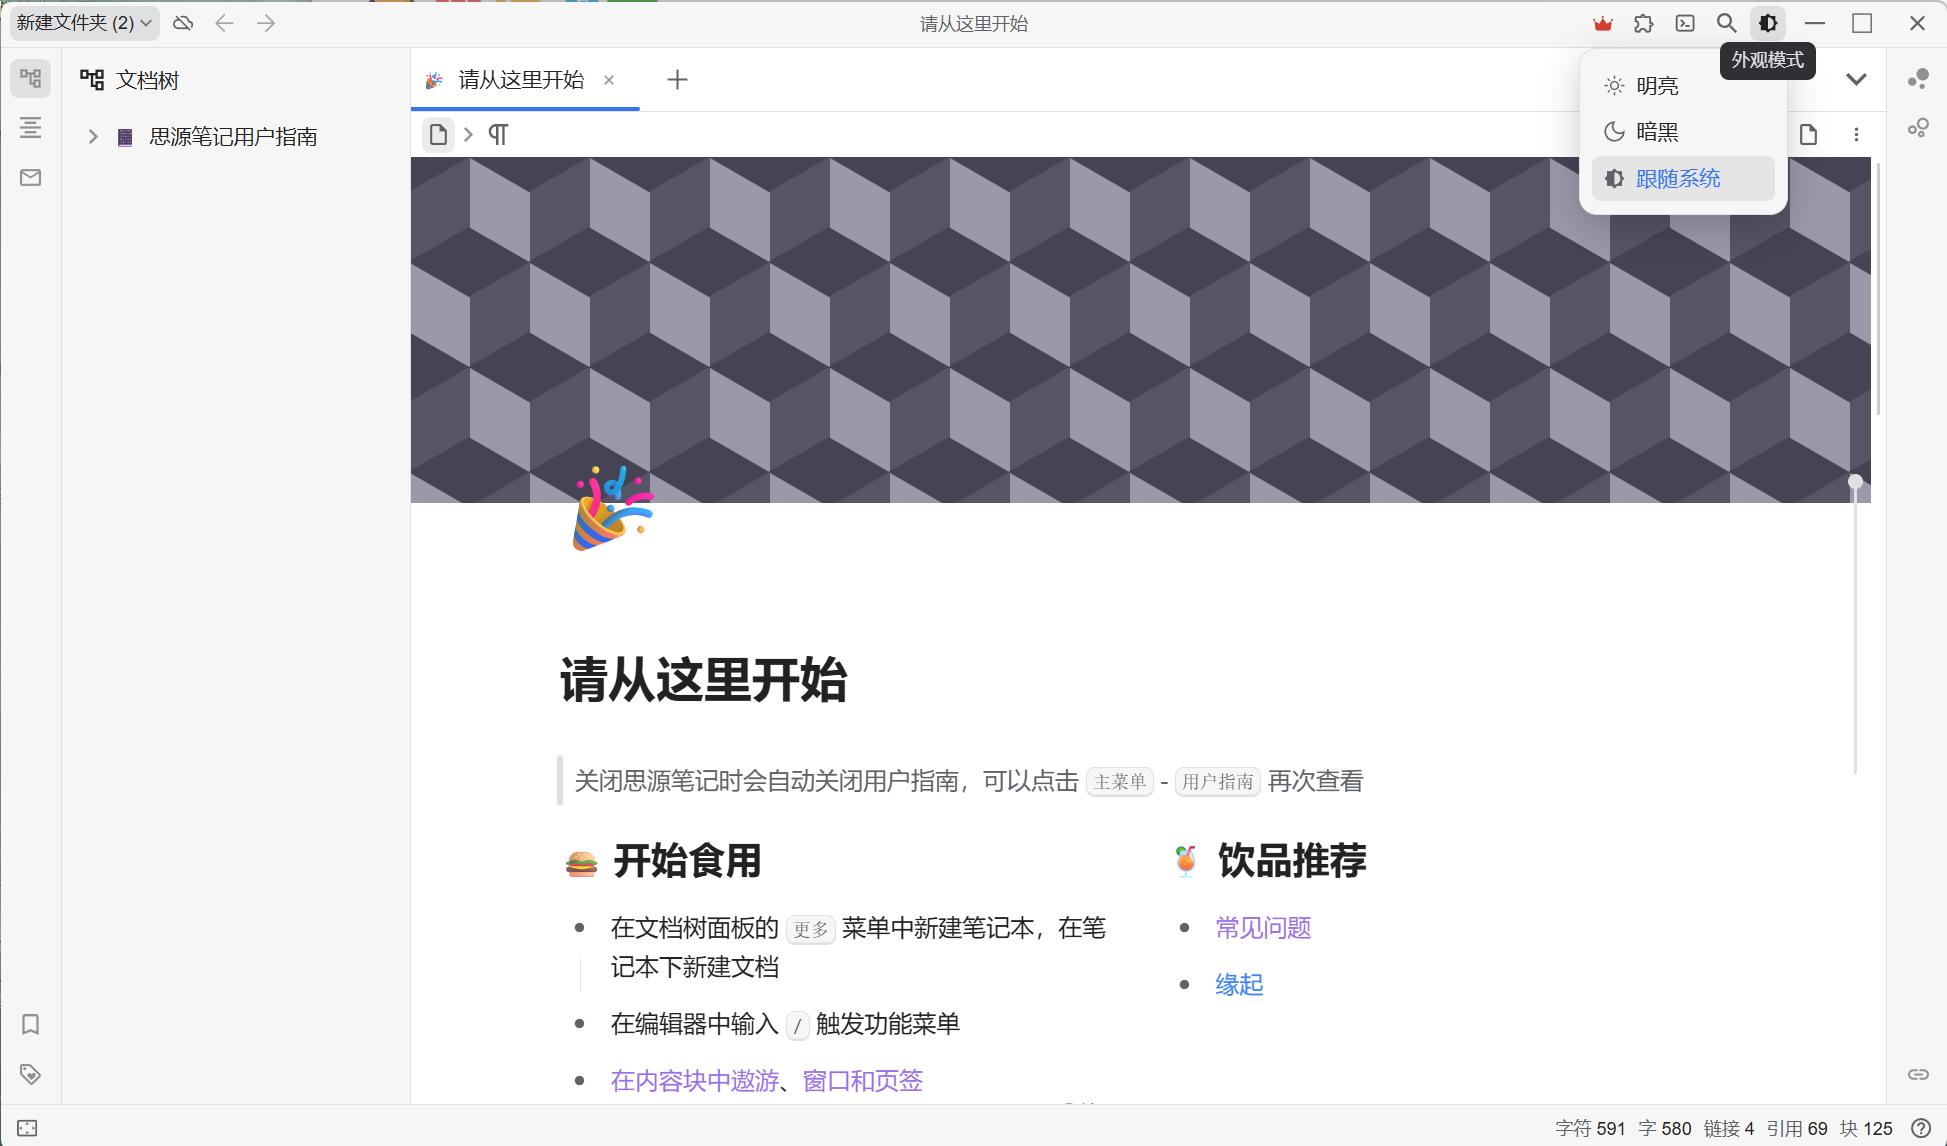Click the cloud sync icon
This screenshot has height=1146, width=1947.
coord(183,22)
